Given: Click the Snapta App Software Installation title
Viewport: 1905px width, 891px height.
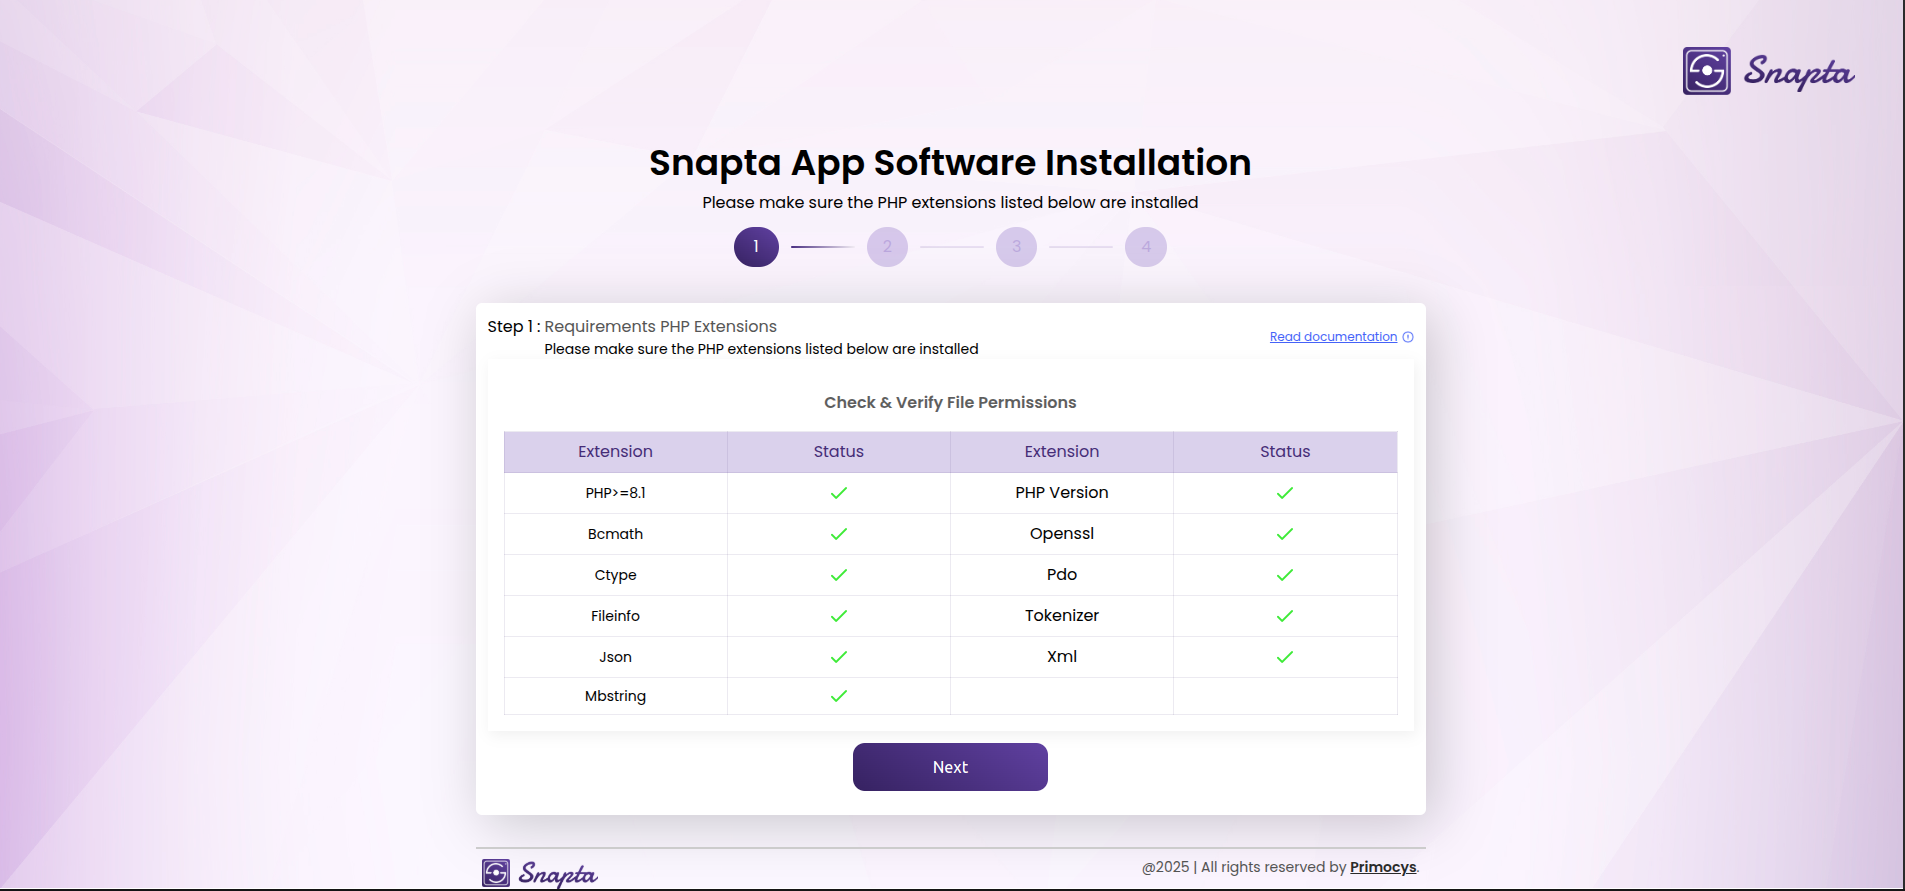Looking at the screenshot, I should tap(950, 163).
